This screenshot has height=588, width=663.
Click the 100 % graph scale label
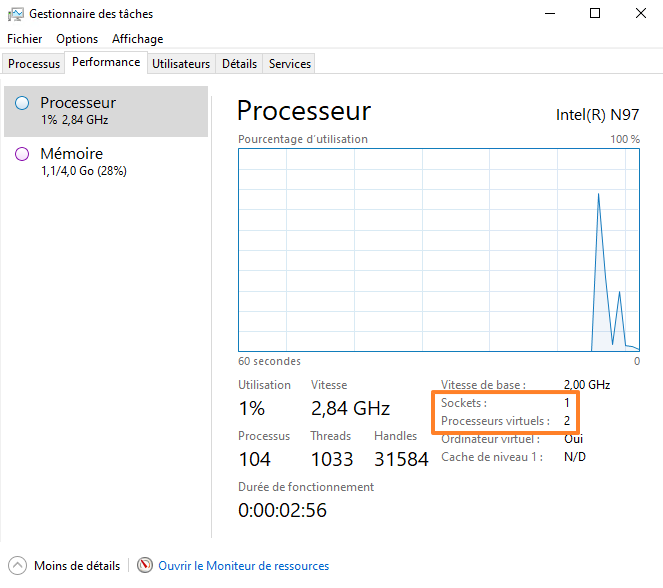coord(625,139)
